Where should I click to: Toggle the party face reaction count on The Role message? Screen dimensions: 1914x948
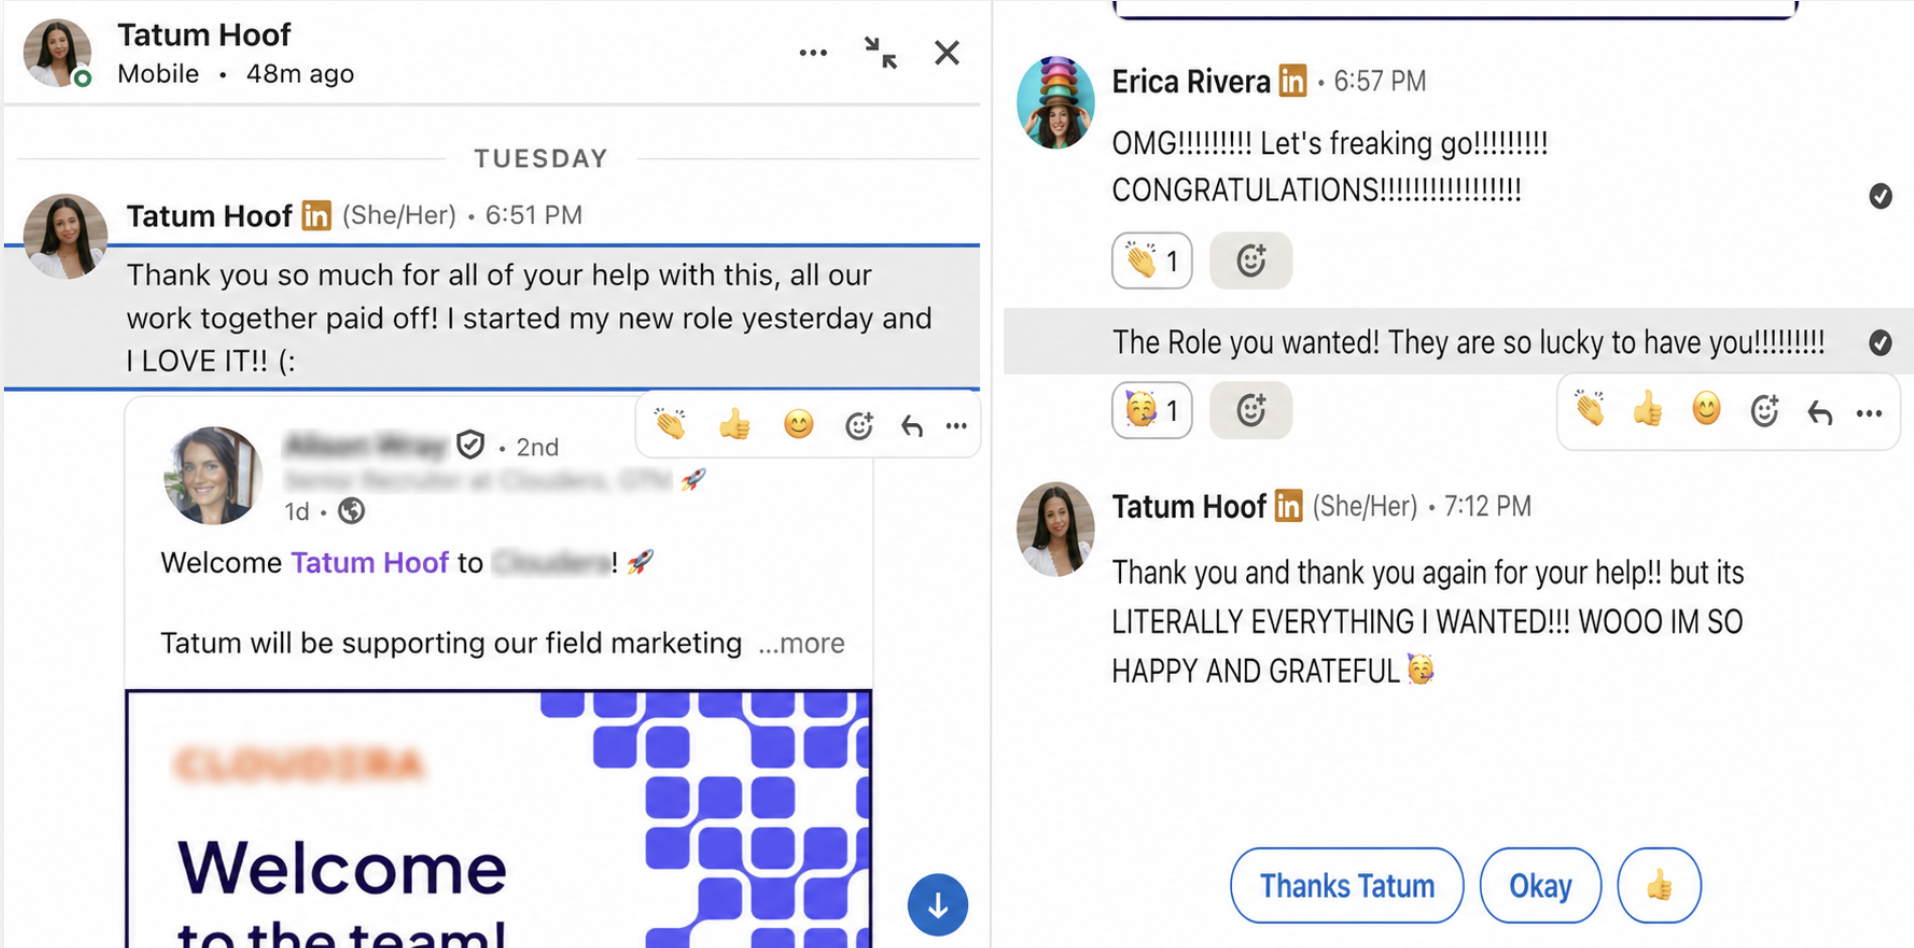[1152, 410]
